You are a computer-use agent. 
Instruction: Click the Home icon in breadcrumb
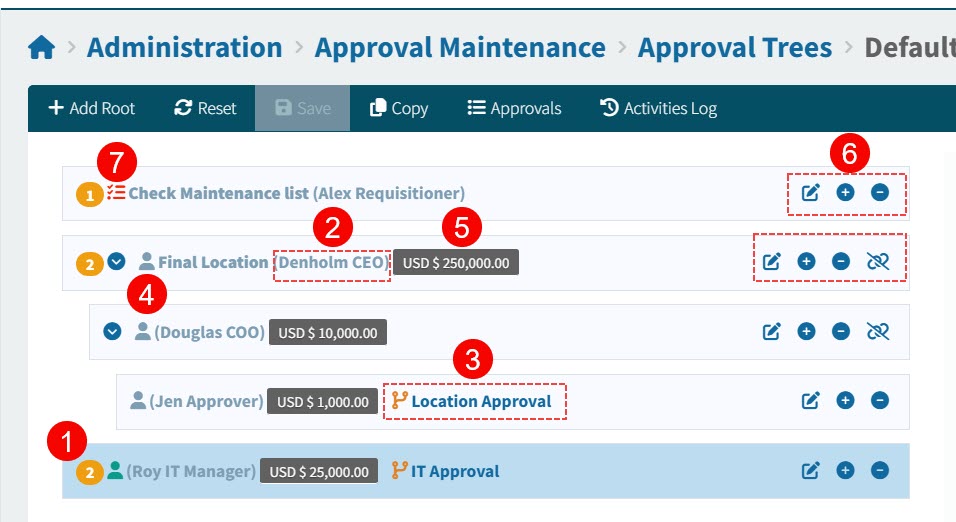tap(41, 48)
